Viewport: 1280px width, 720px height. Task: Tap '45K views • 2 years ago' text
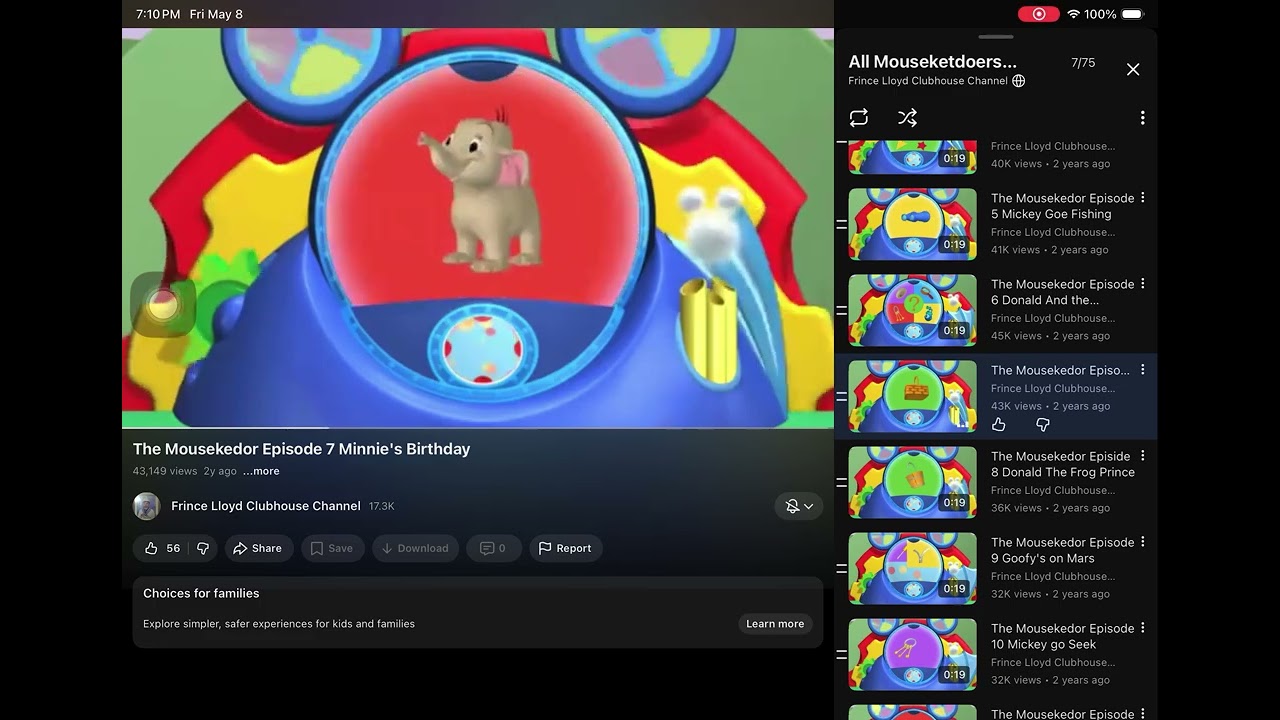(1049, 336)
